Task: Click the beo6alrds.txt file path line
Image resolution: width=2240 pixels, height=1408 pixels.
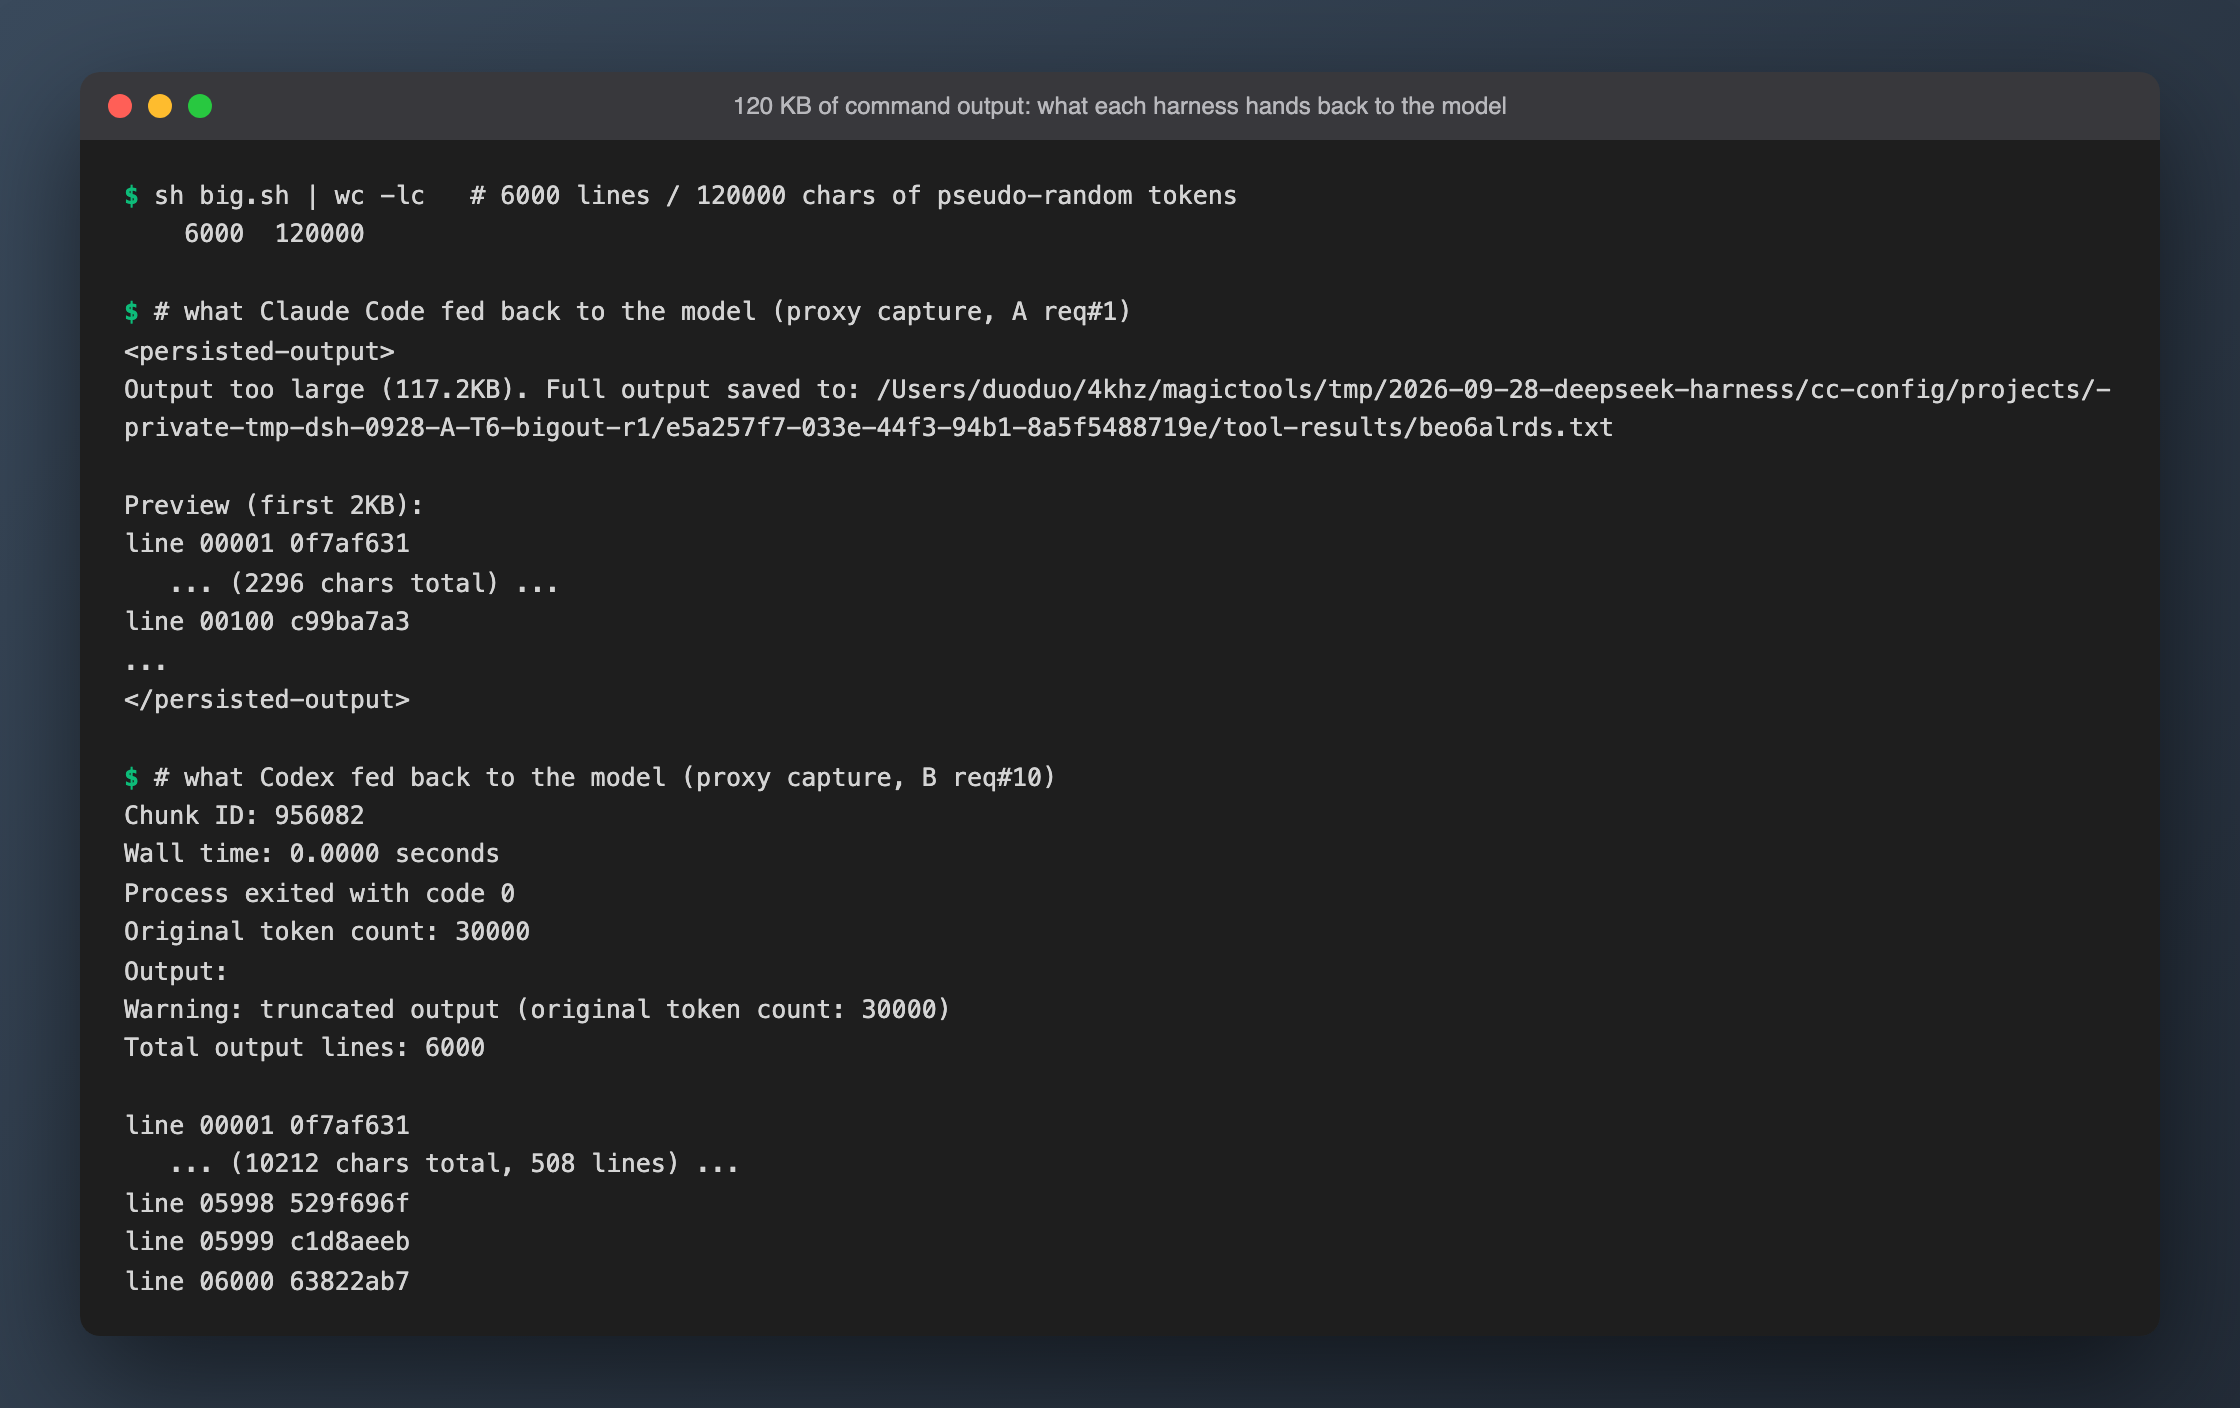Action: pyautogui.click(x=868, y=427)
